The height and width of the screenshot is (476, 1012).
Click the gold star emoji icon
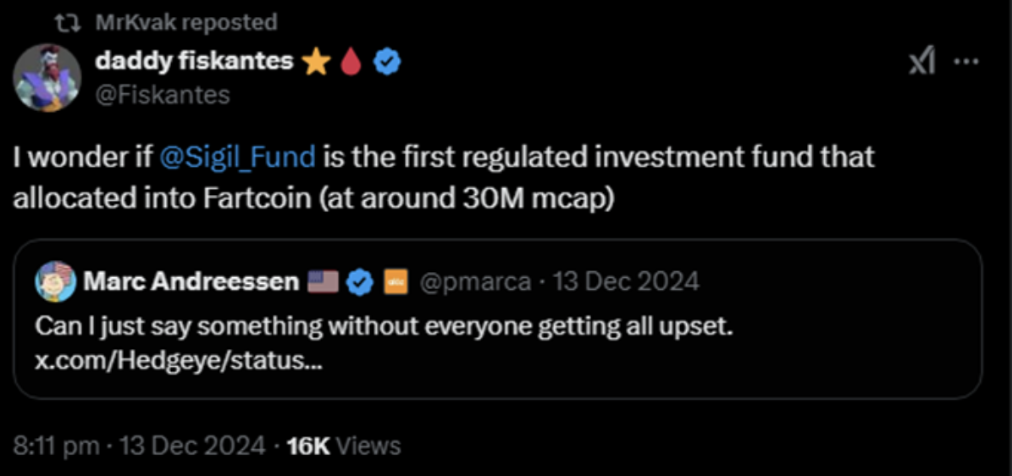(316, 62)
